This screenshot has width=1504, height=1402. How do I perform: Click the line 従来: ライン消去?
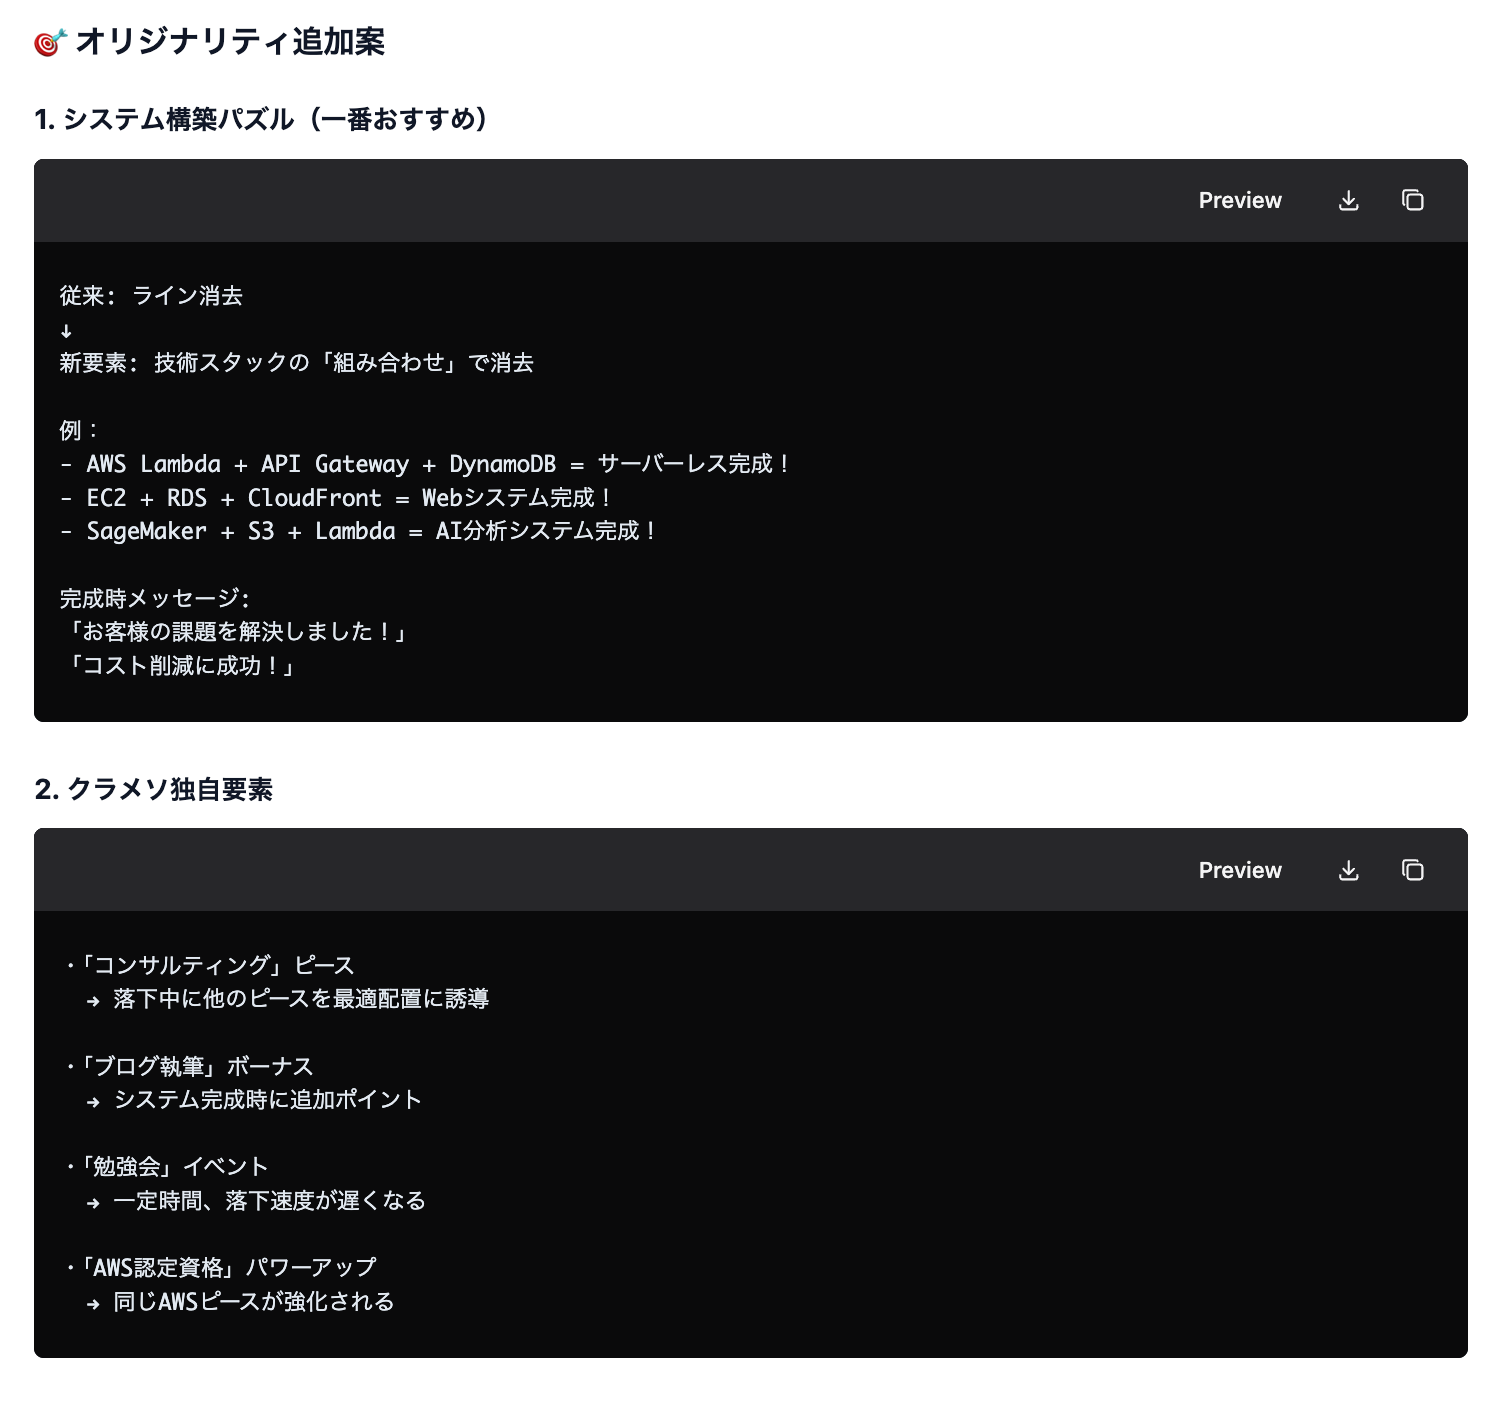[x=151, y=296]
